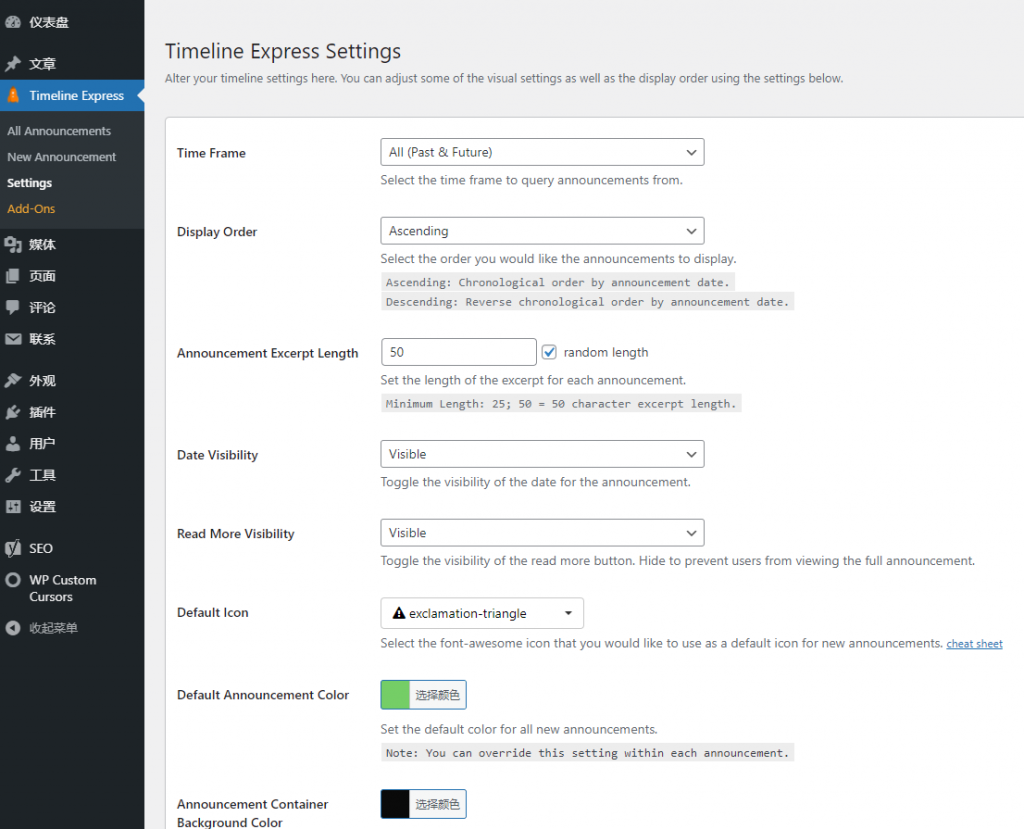
Task: Click the Note: You can override code note
Action: [587, 753]
